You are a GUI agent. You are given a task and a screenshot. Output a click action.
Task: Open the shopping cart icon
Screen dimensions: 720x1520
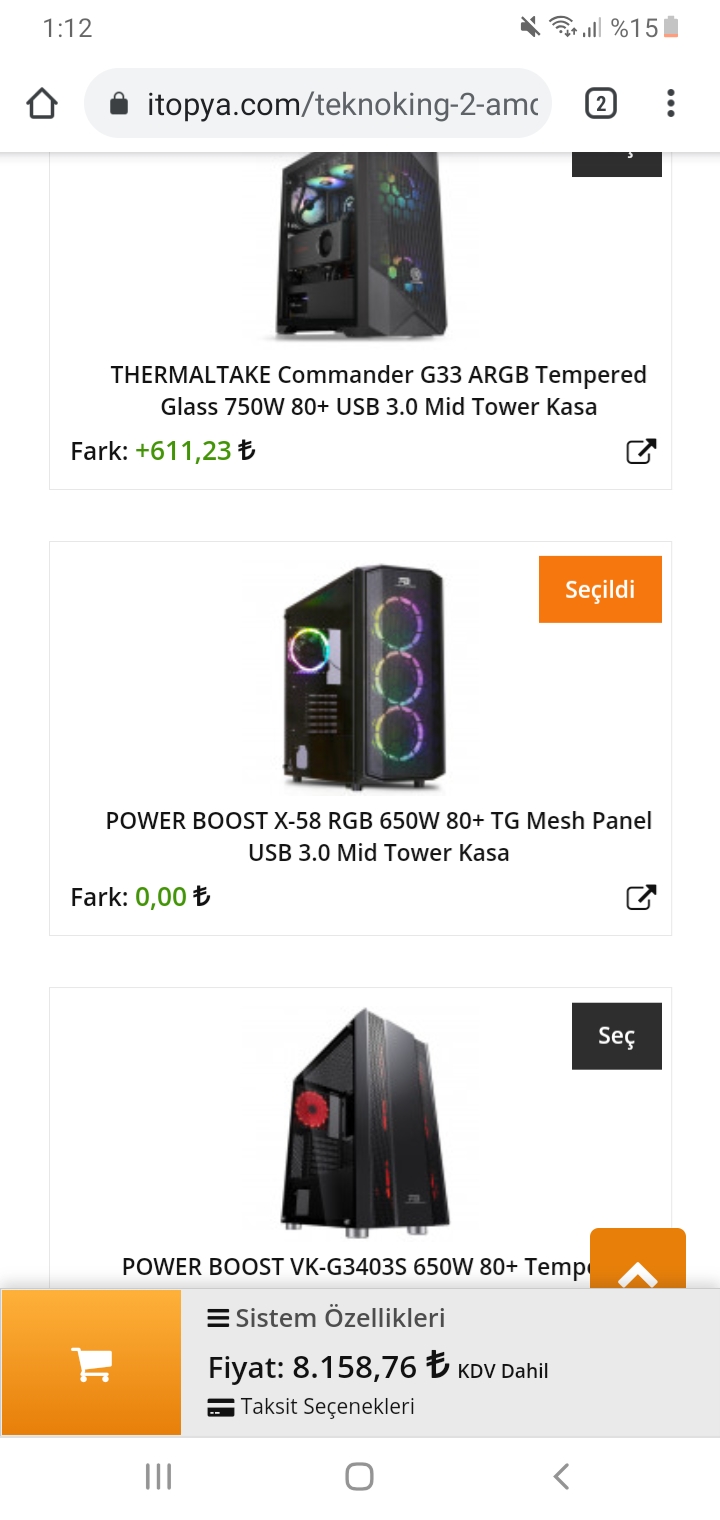pos(90,1362)
